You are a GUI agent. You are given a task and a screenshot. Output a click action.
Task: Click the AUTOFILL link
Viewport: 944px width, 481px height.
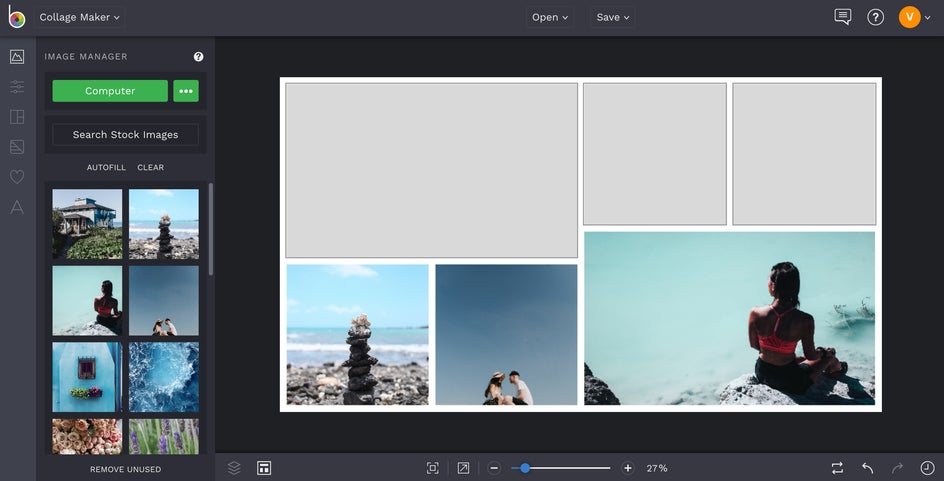pos(106,168)
